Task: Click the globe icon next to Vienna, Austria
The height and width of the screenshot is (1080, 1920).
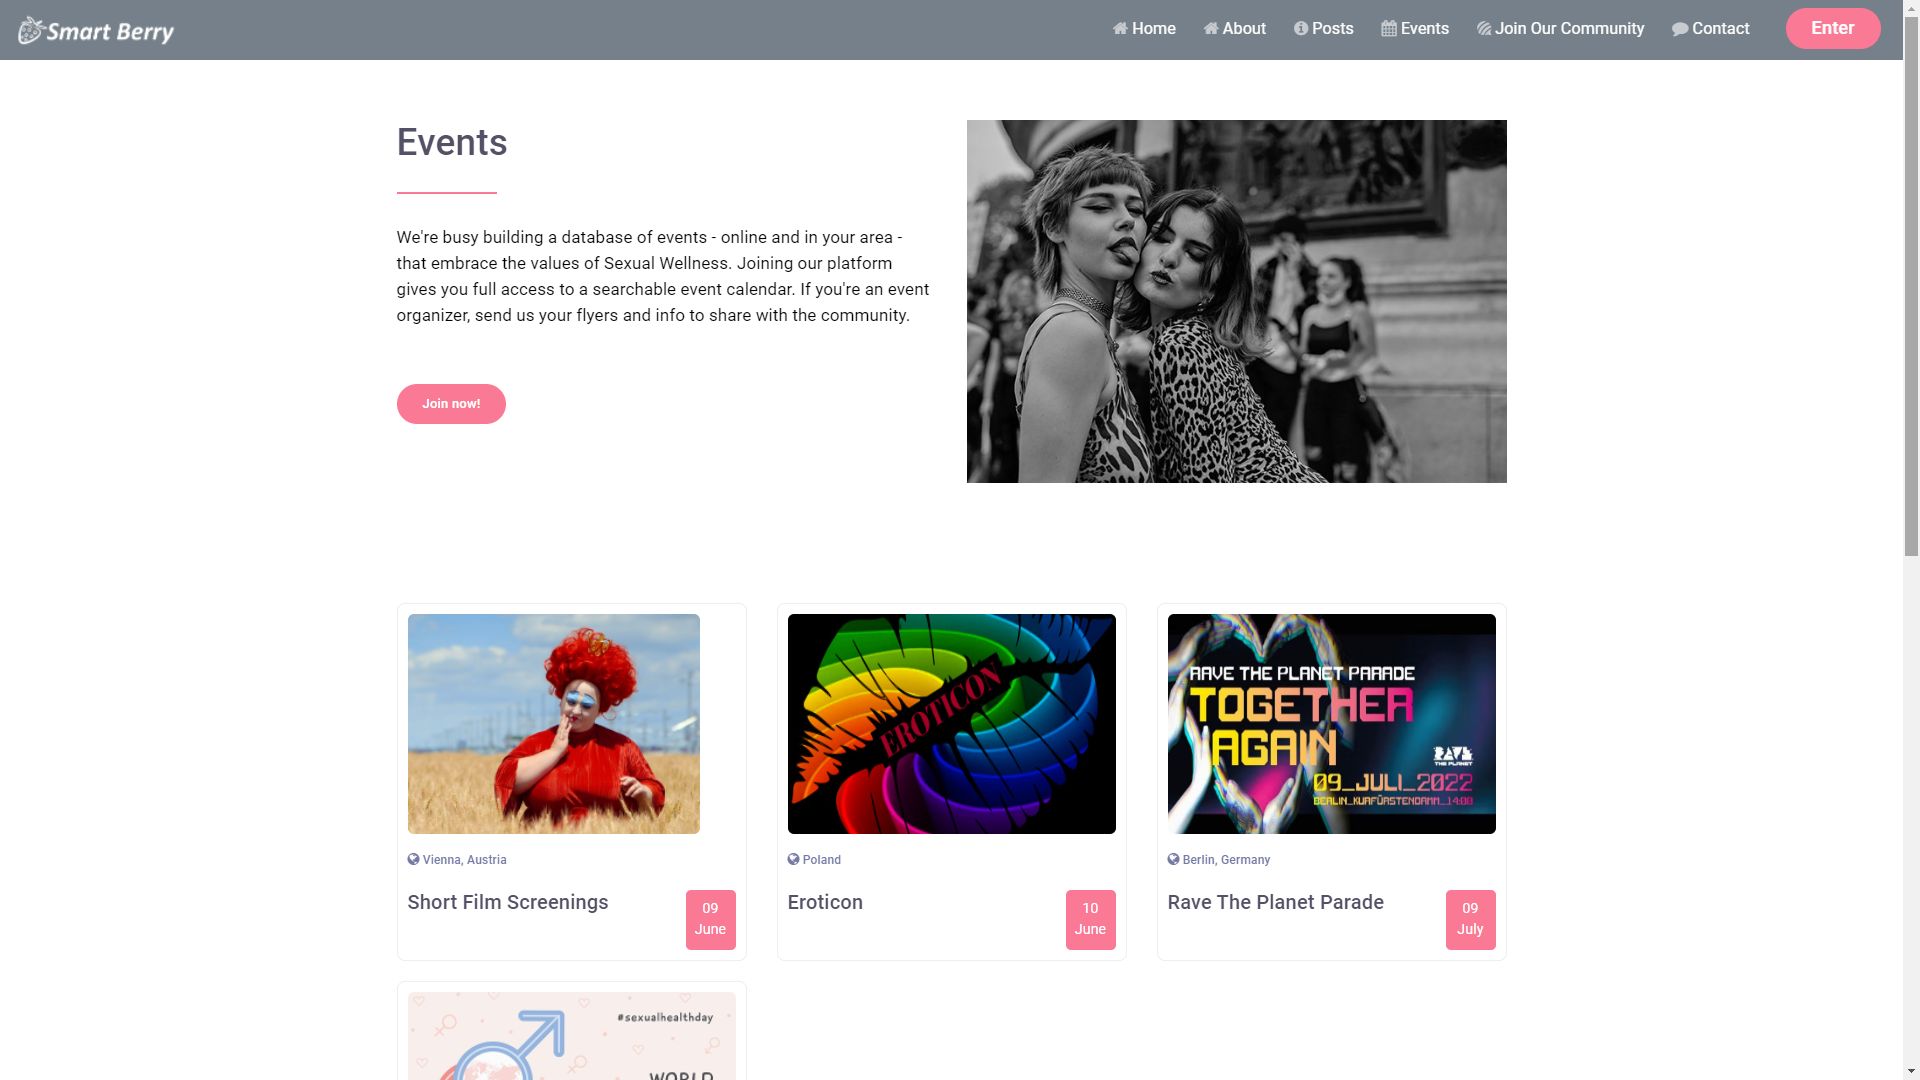Action: coord(413,859)
